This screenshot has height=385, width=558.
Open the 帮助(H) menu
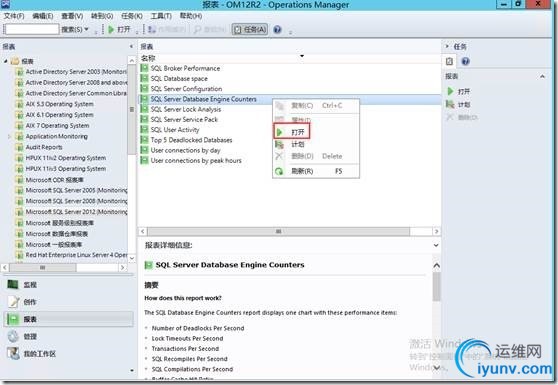tap(191, 16)
